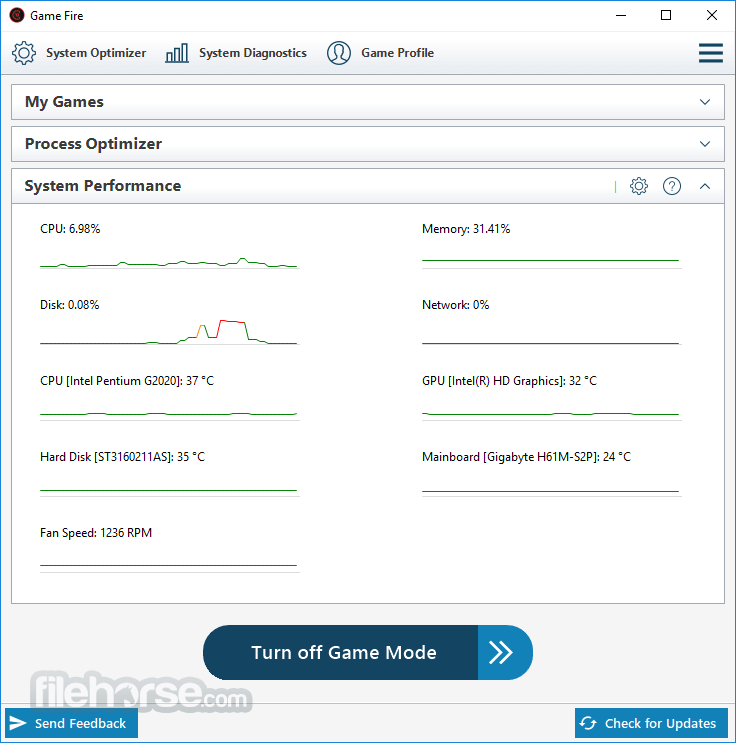Screen dimensions: 736x743
Task: Expand the Process Optimizer section
Action: [705, 144]
